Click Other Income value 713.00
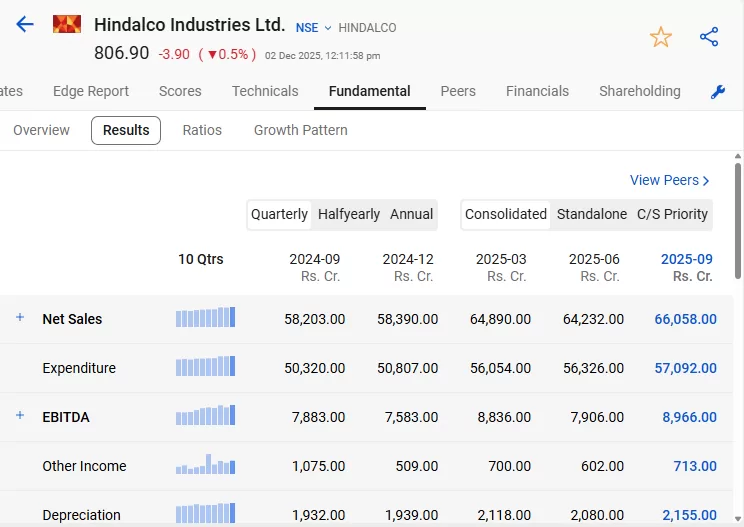This screenshot has width=744, height=527. [x=695, y=466]
